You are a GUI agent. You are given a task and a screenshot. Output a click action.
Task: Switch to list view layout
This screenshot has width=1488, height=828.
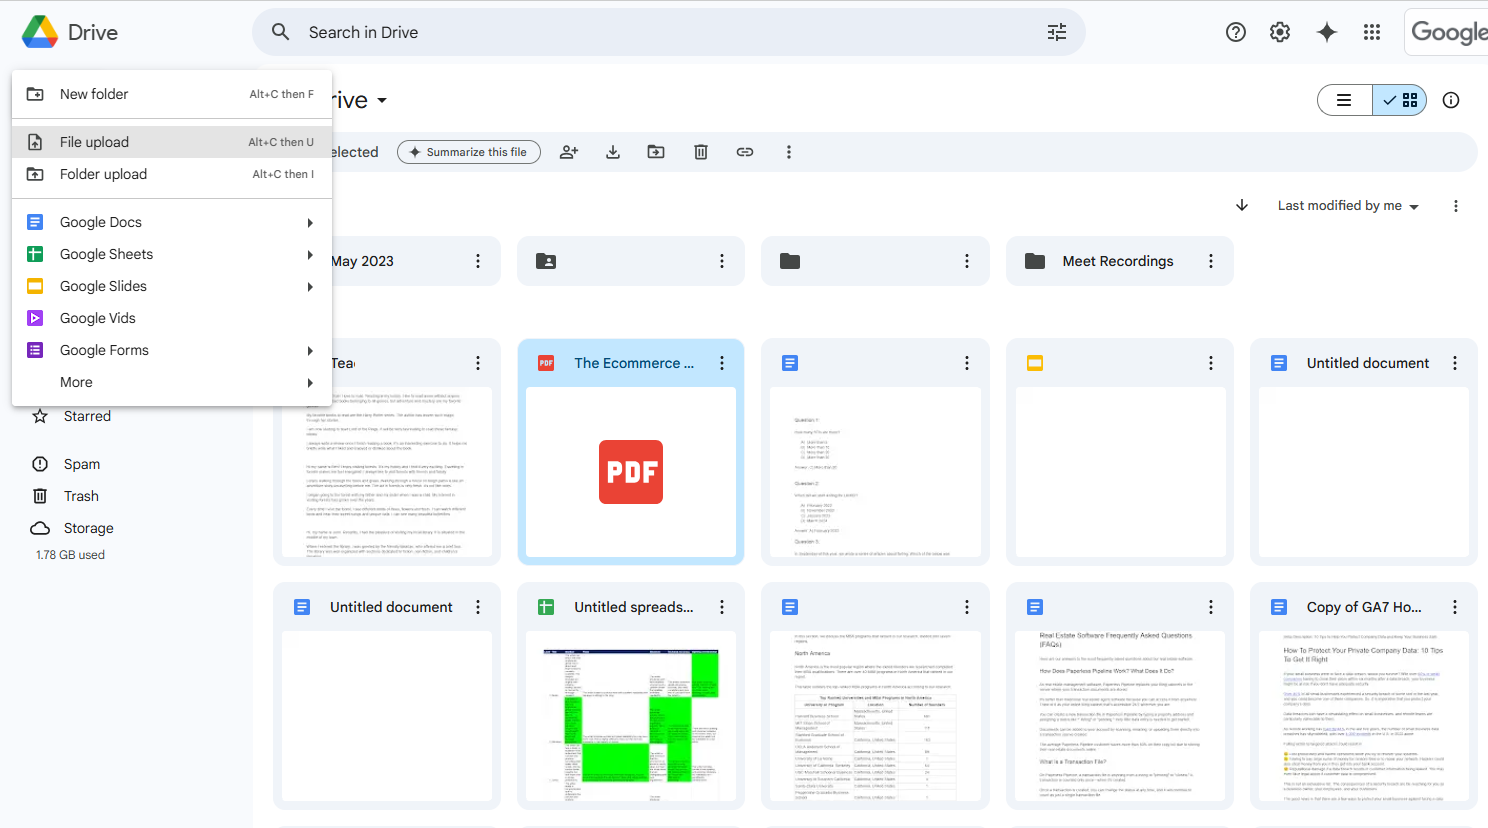[1344, 100]
